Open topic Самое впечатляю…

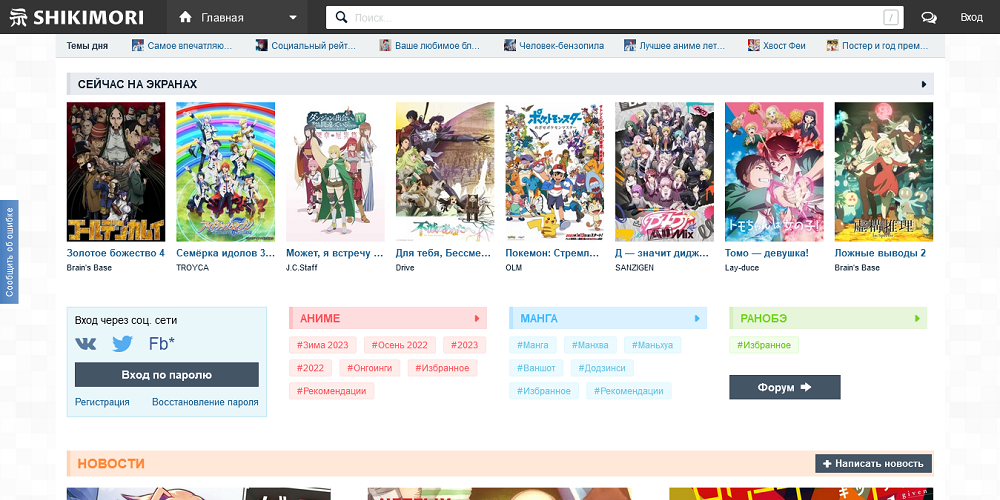[x=189, y=45]
